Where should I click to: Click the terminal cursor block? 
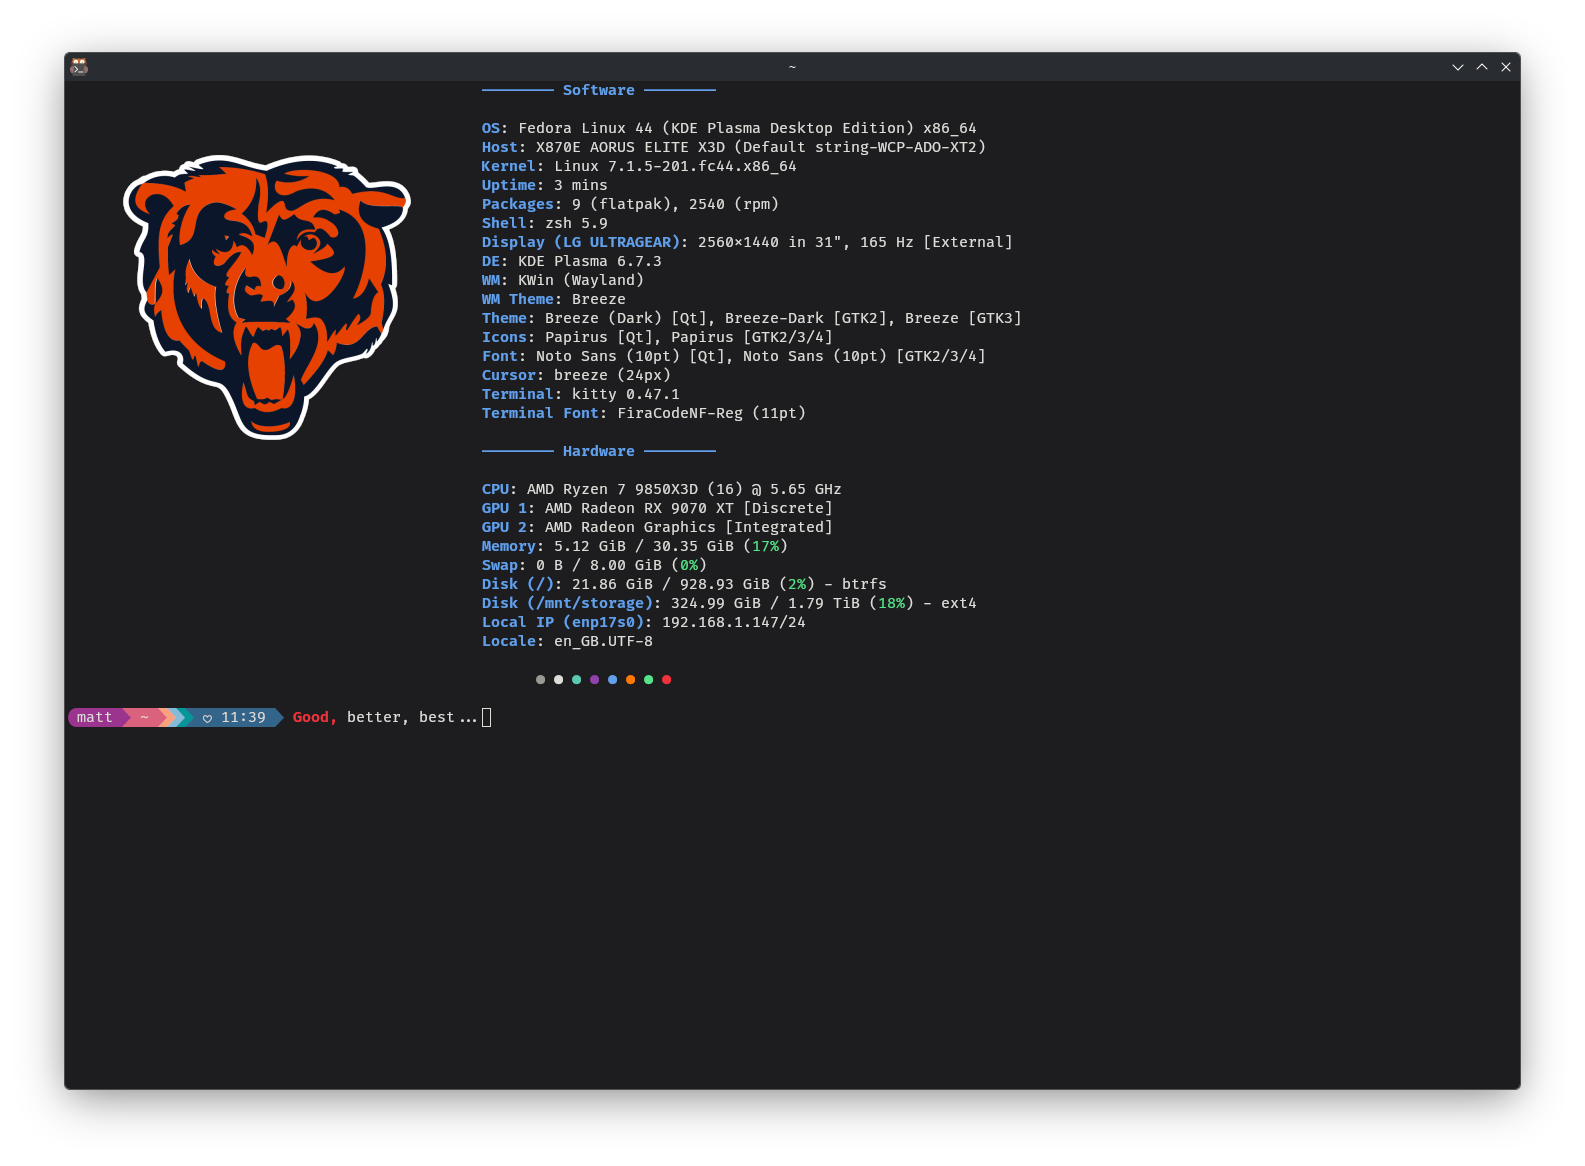click(x=487, y=717)
